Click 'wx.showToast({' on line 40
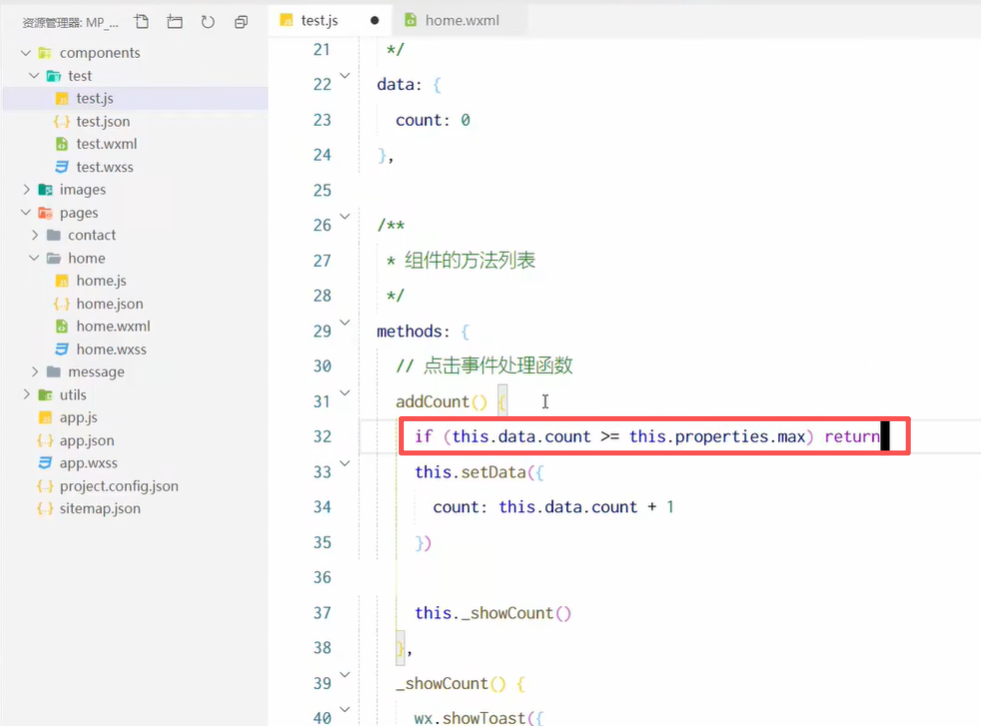Viewport: 981px width, 726px height. [479, 717]
